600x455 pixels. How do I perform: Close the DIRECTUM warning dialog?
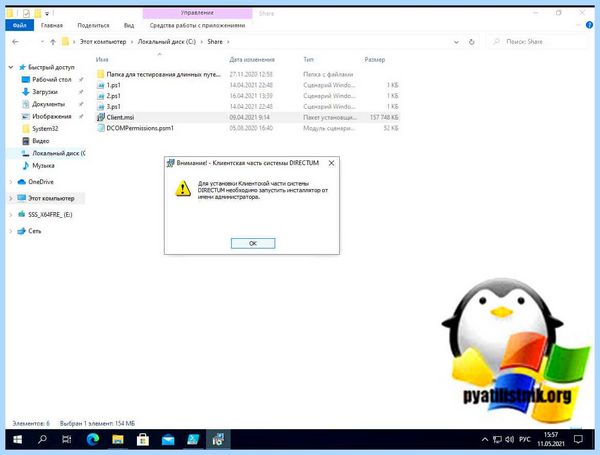(x=331, y=163)
